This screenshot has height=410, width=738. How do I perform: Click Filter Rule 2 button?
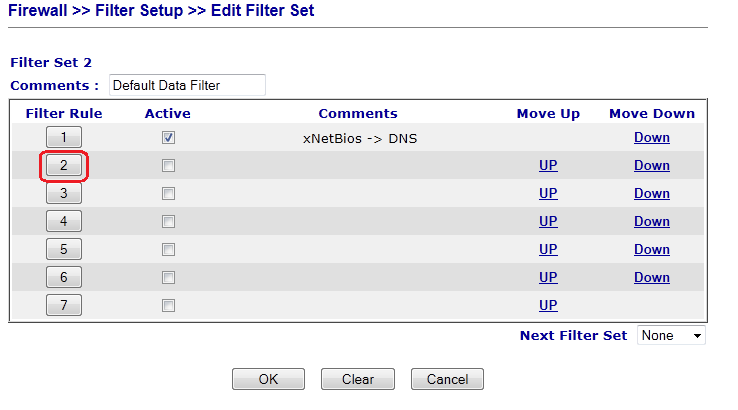pos(64,166)
